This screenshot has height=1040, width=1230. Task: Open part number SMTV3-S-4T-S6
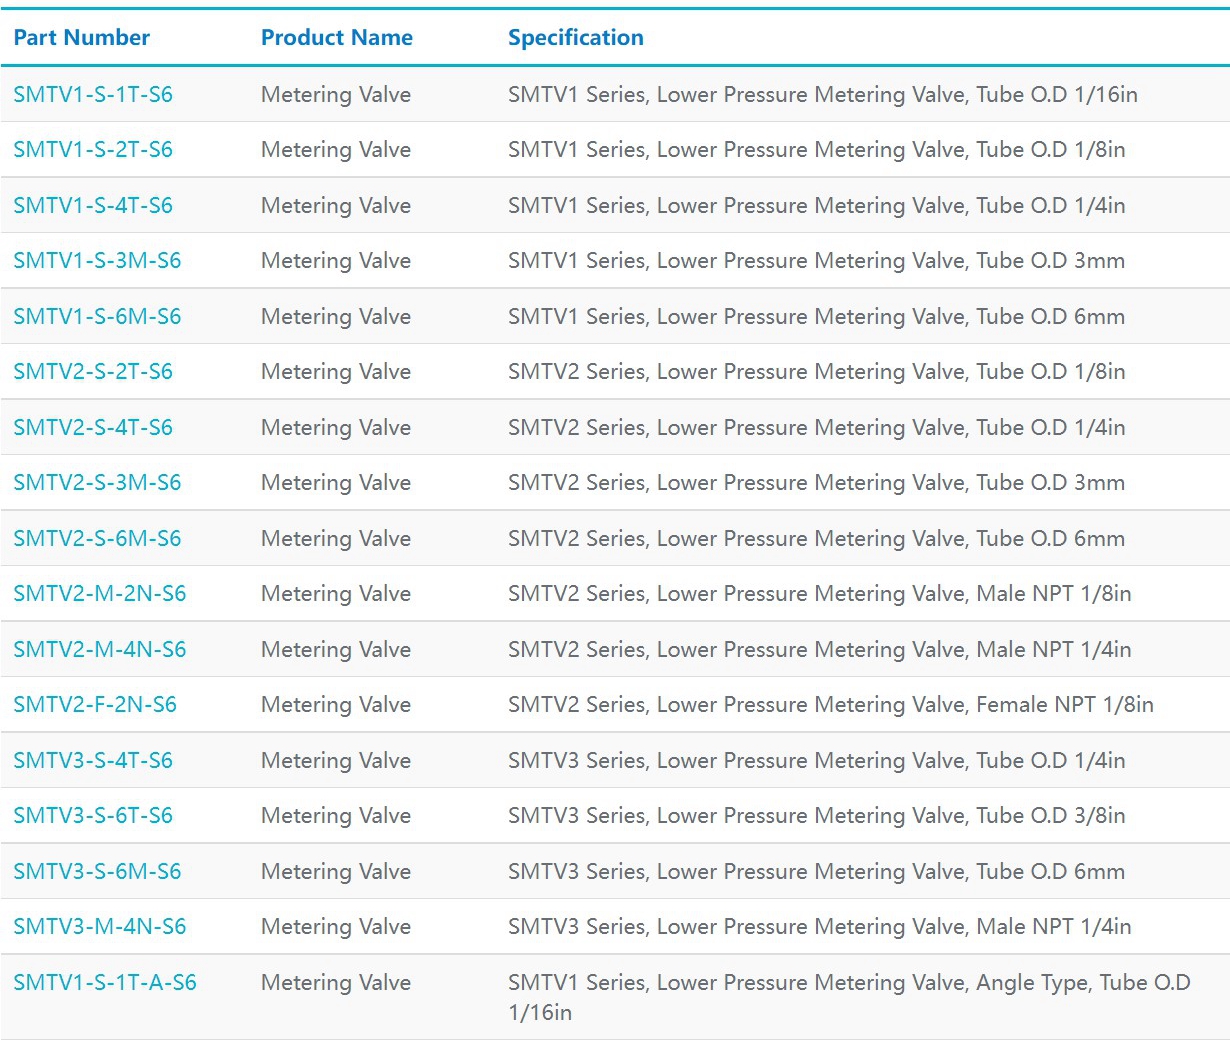pos(93,761)
